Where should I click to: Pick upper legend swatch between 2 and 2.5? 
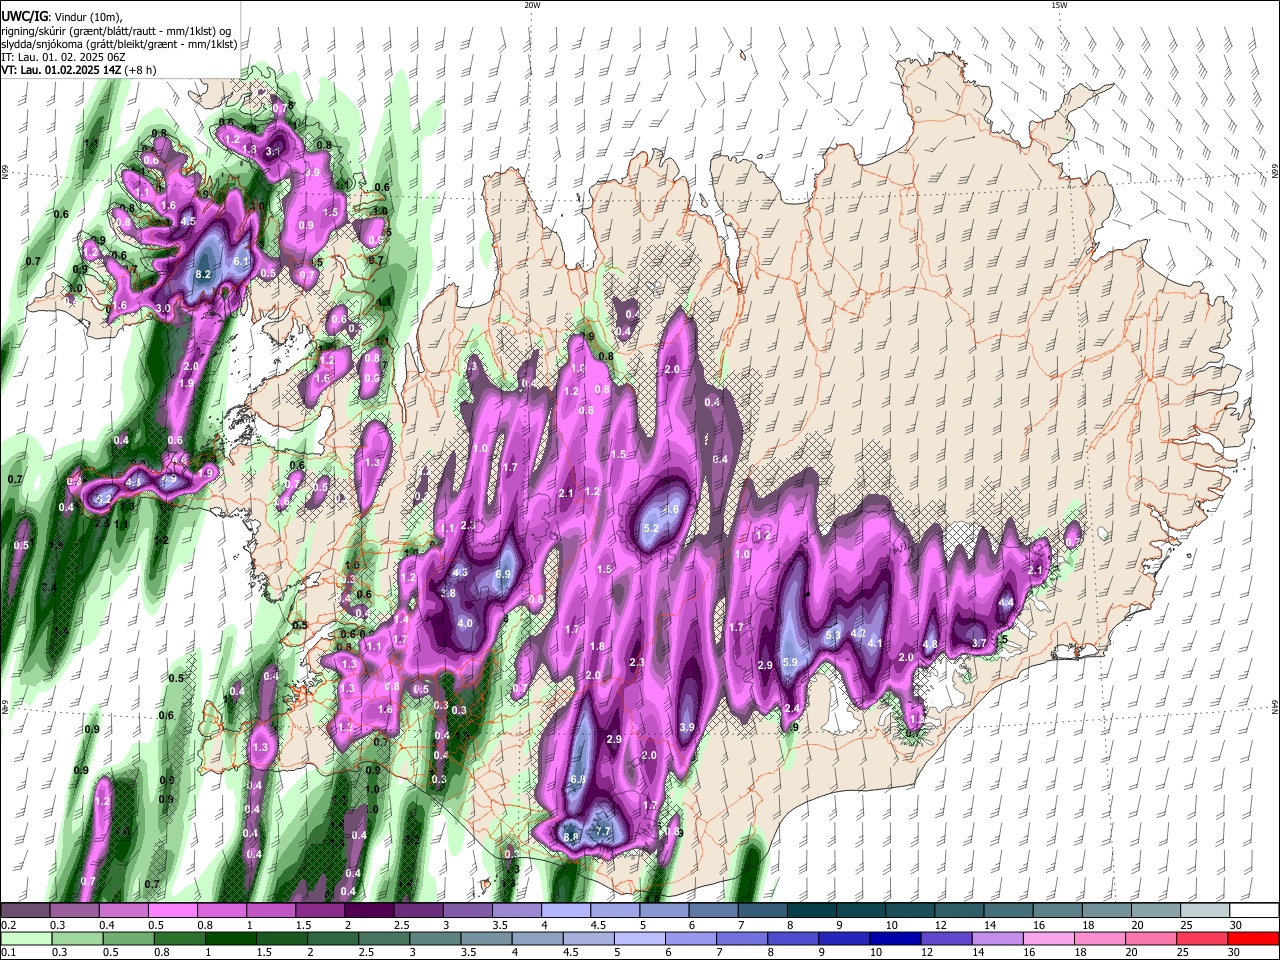click(368, 911)
